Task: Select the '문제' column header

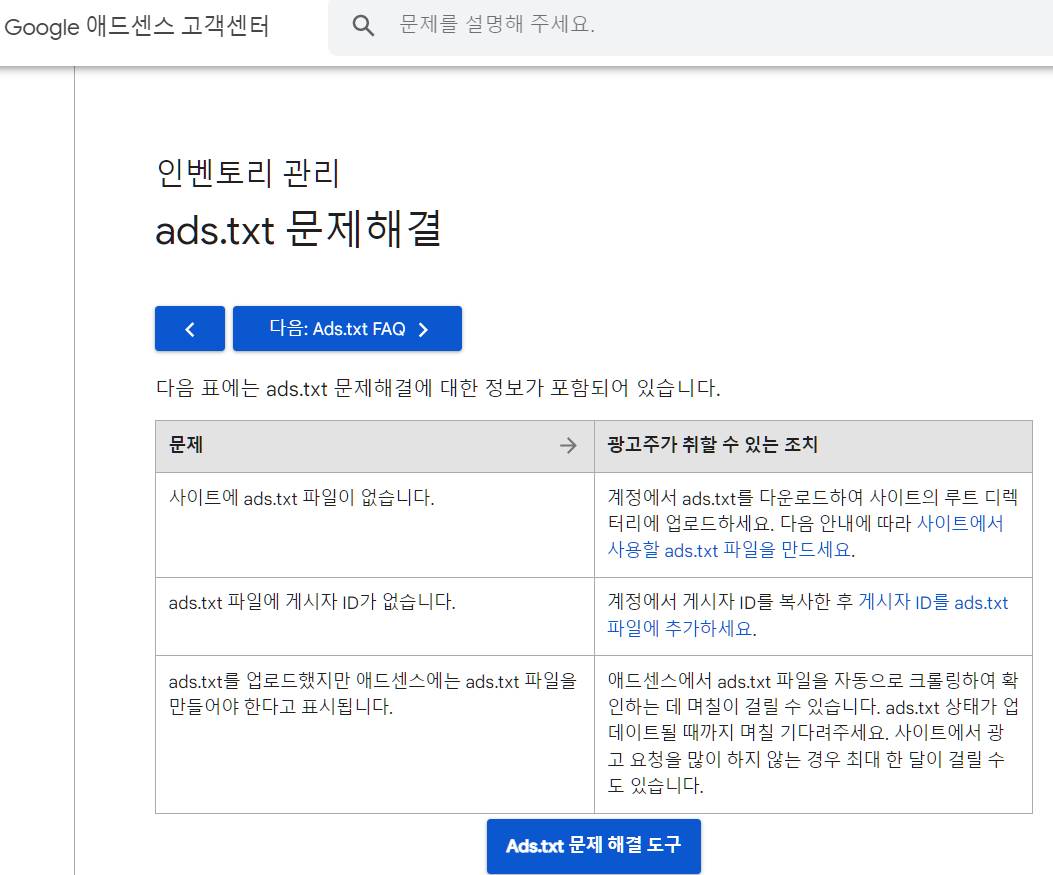Action: [375, 446]
